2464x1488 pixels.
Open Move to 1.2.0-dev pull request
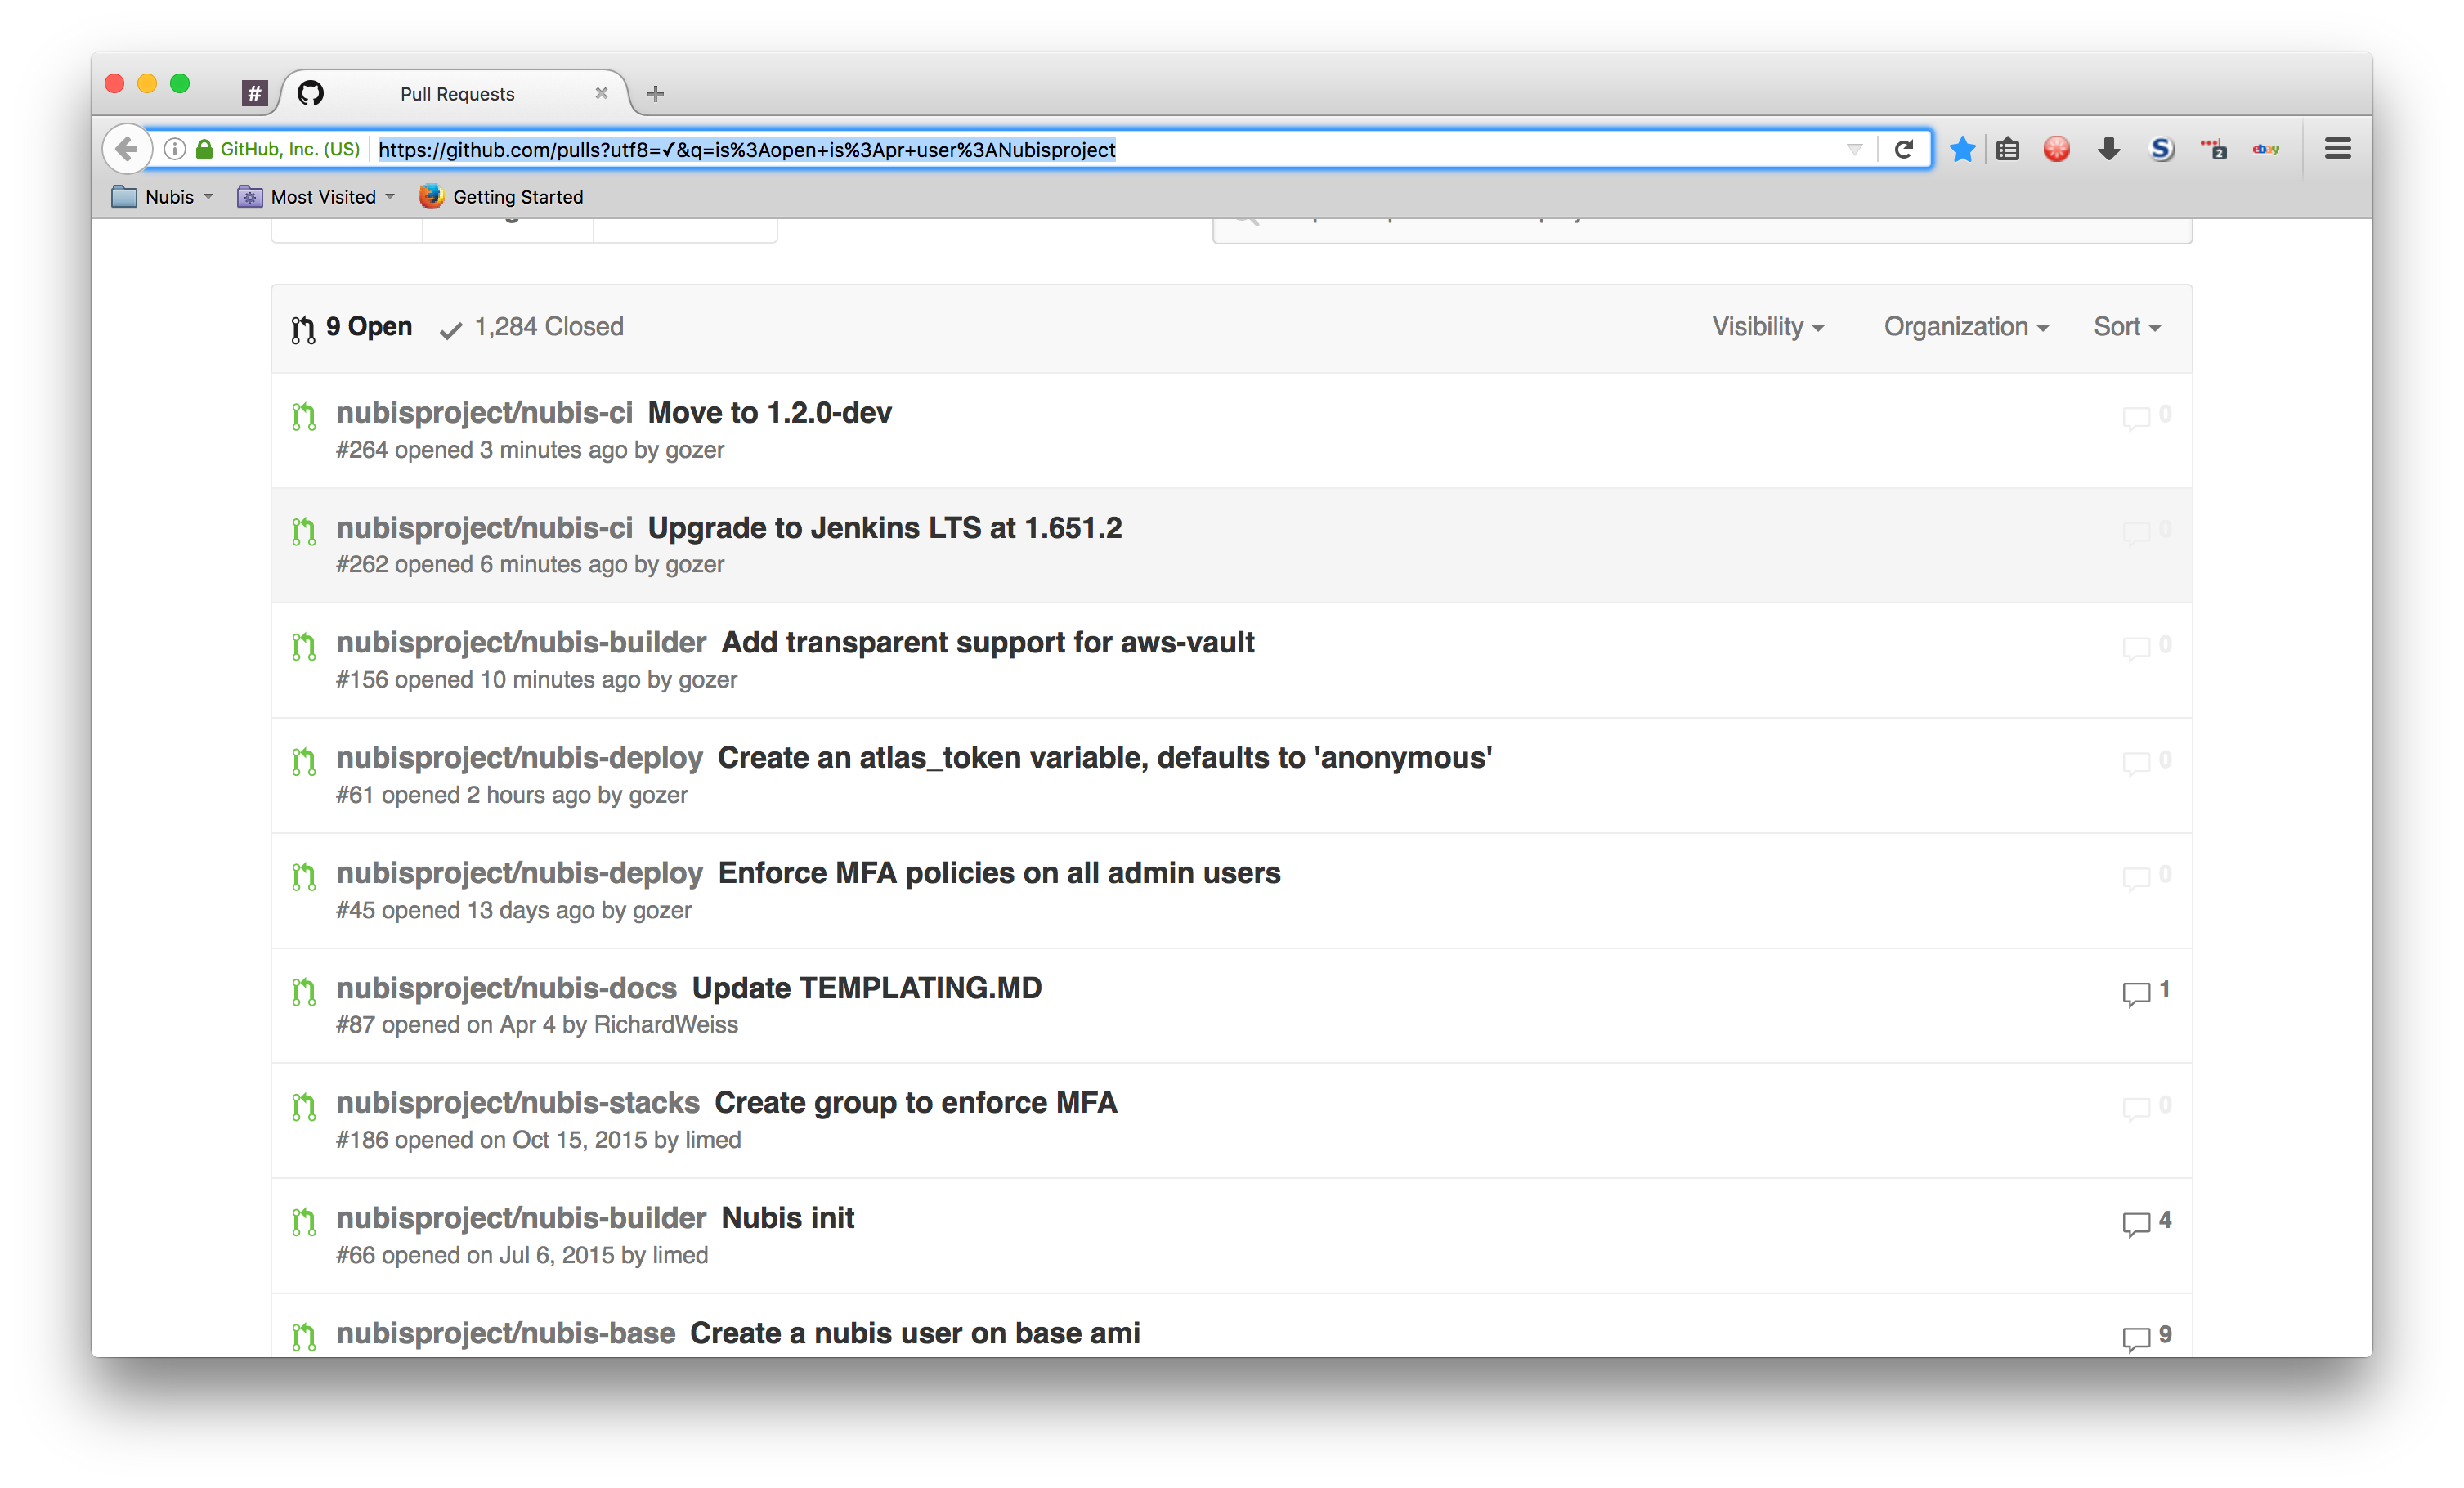tap(769, 412)
